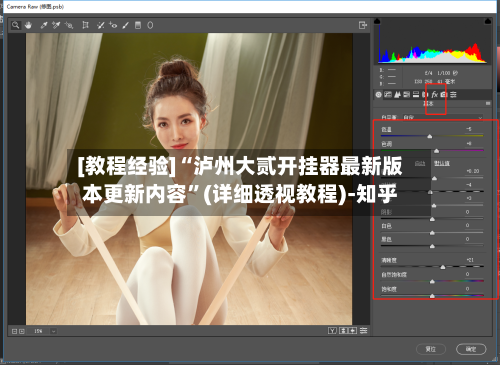Click the 白色 whites slider handle
This screenshot has width=500, height=365.
pyautogui.click(x=432, y=233)
